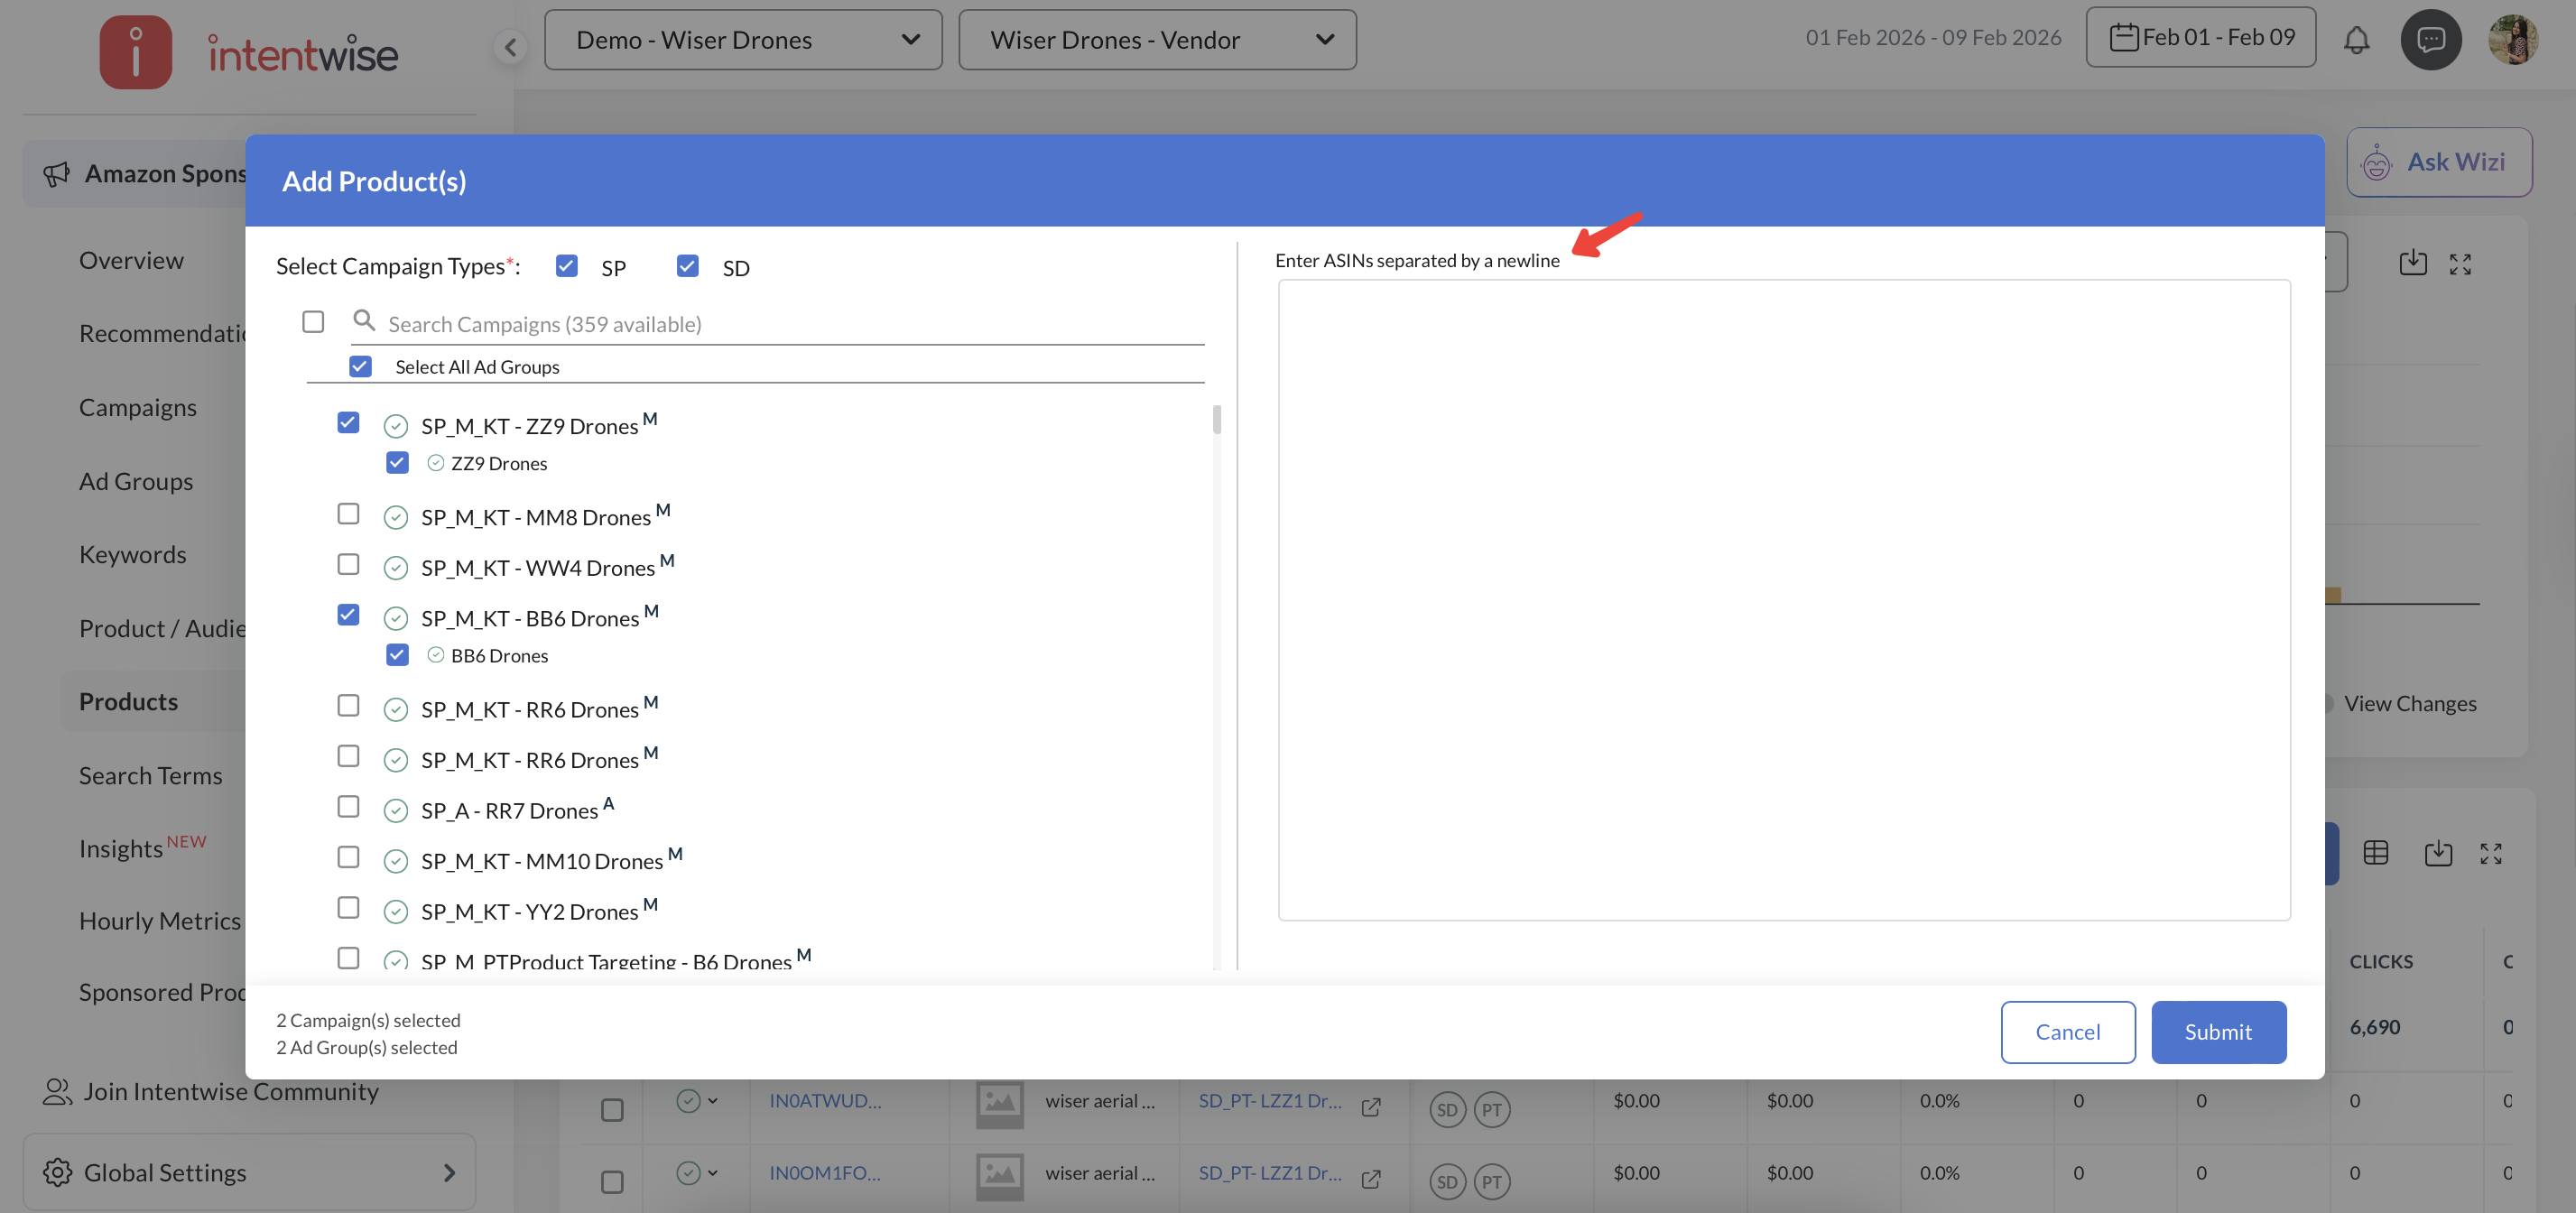
Task: Click the notification bell icon
Action: click(2356, 40)
